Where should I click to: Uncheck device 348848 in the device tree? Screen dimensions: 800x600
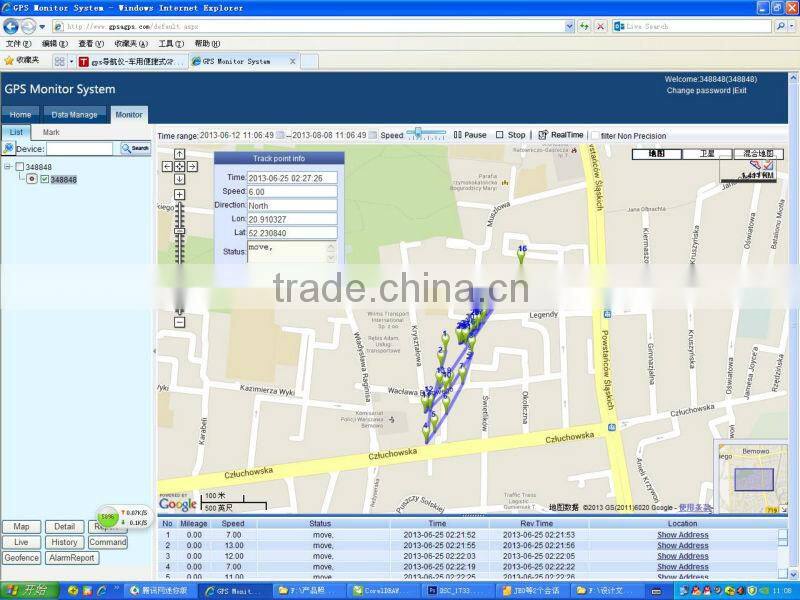(x=45, y=179)
